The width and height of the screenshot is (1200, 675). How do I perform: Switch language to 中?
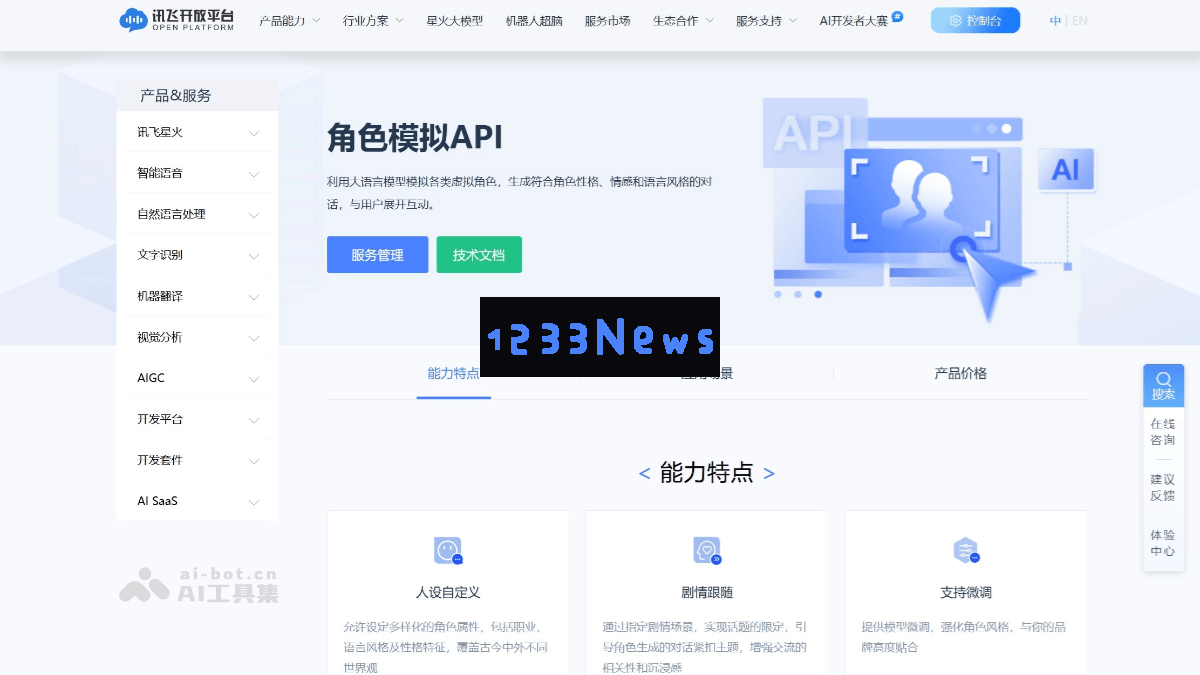[x=1055, y=20]
